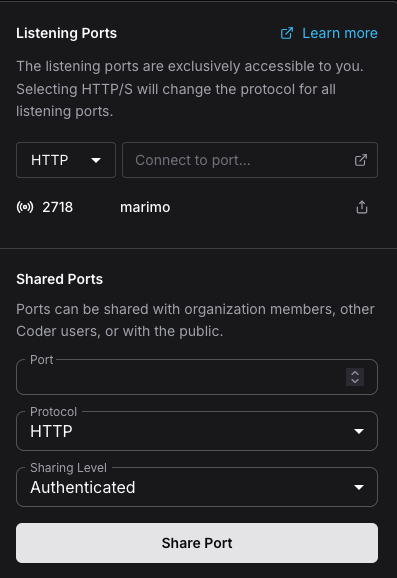Share port 2718 using the share icon
397x578 pixels.
click(x=362, y=207)
